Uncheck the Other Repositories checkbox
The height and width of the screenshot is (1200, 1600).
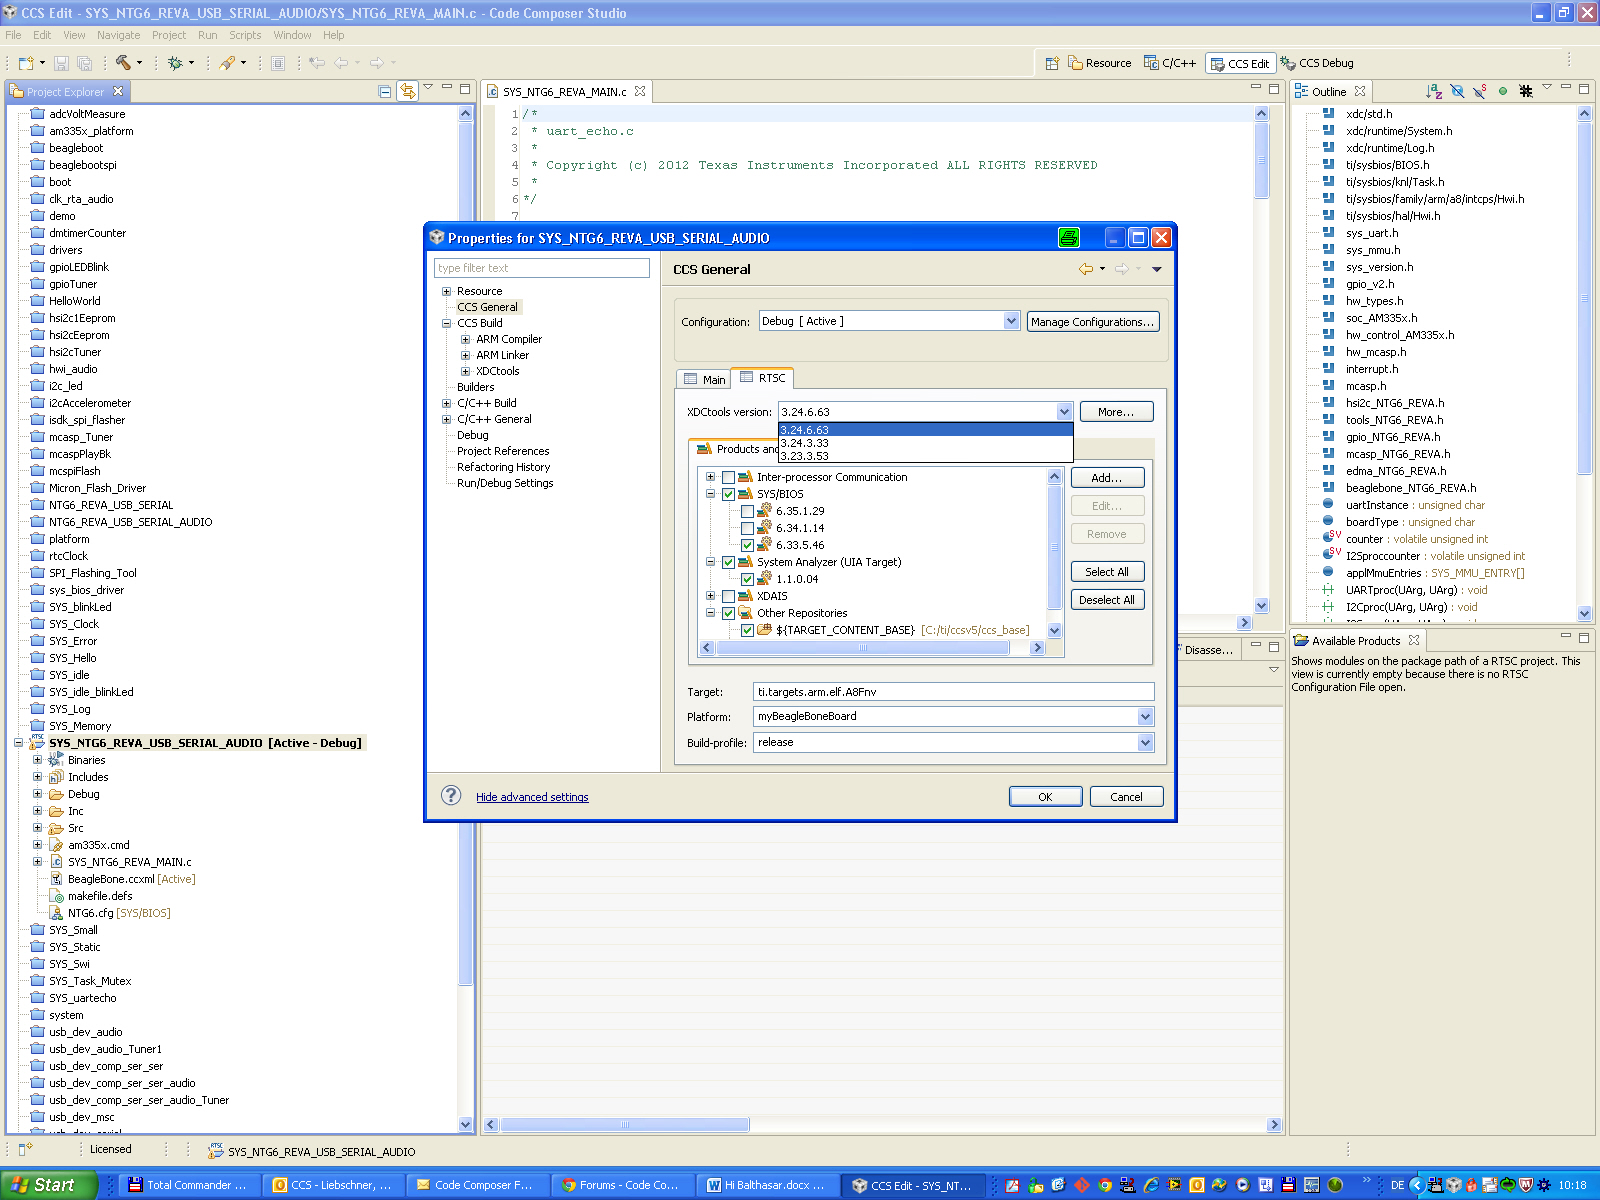tap(728, 613)
